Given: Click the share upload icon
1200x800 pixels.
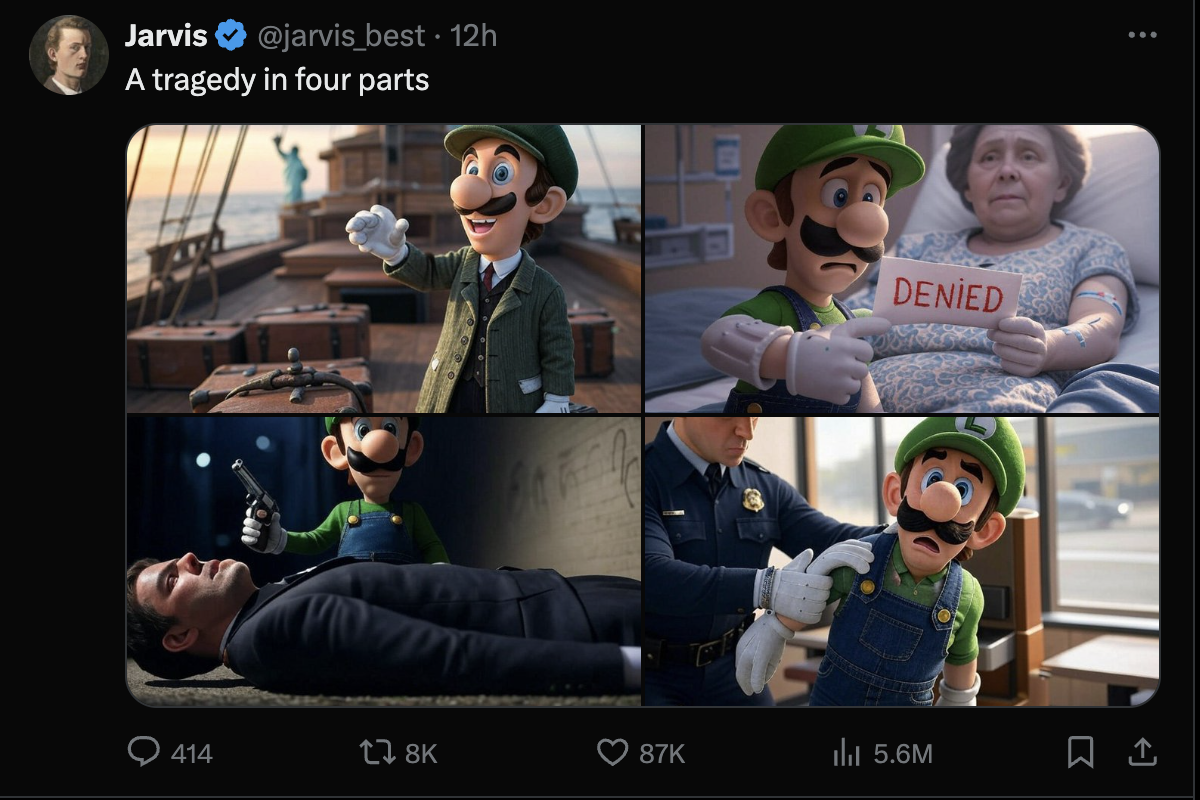Looking at the screenshot, I should pos(1142,750).
